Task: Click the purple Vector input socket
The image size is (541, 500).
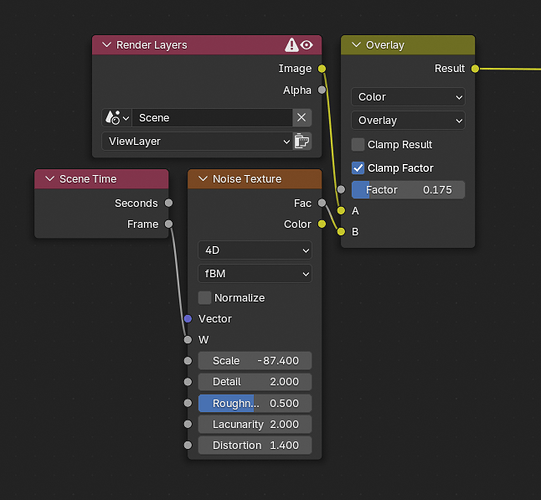Action: pyautogui.click(x=188, y=319)
